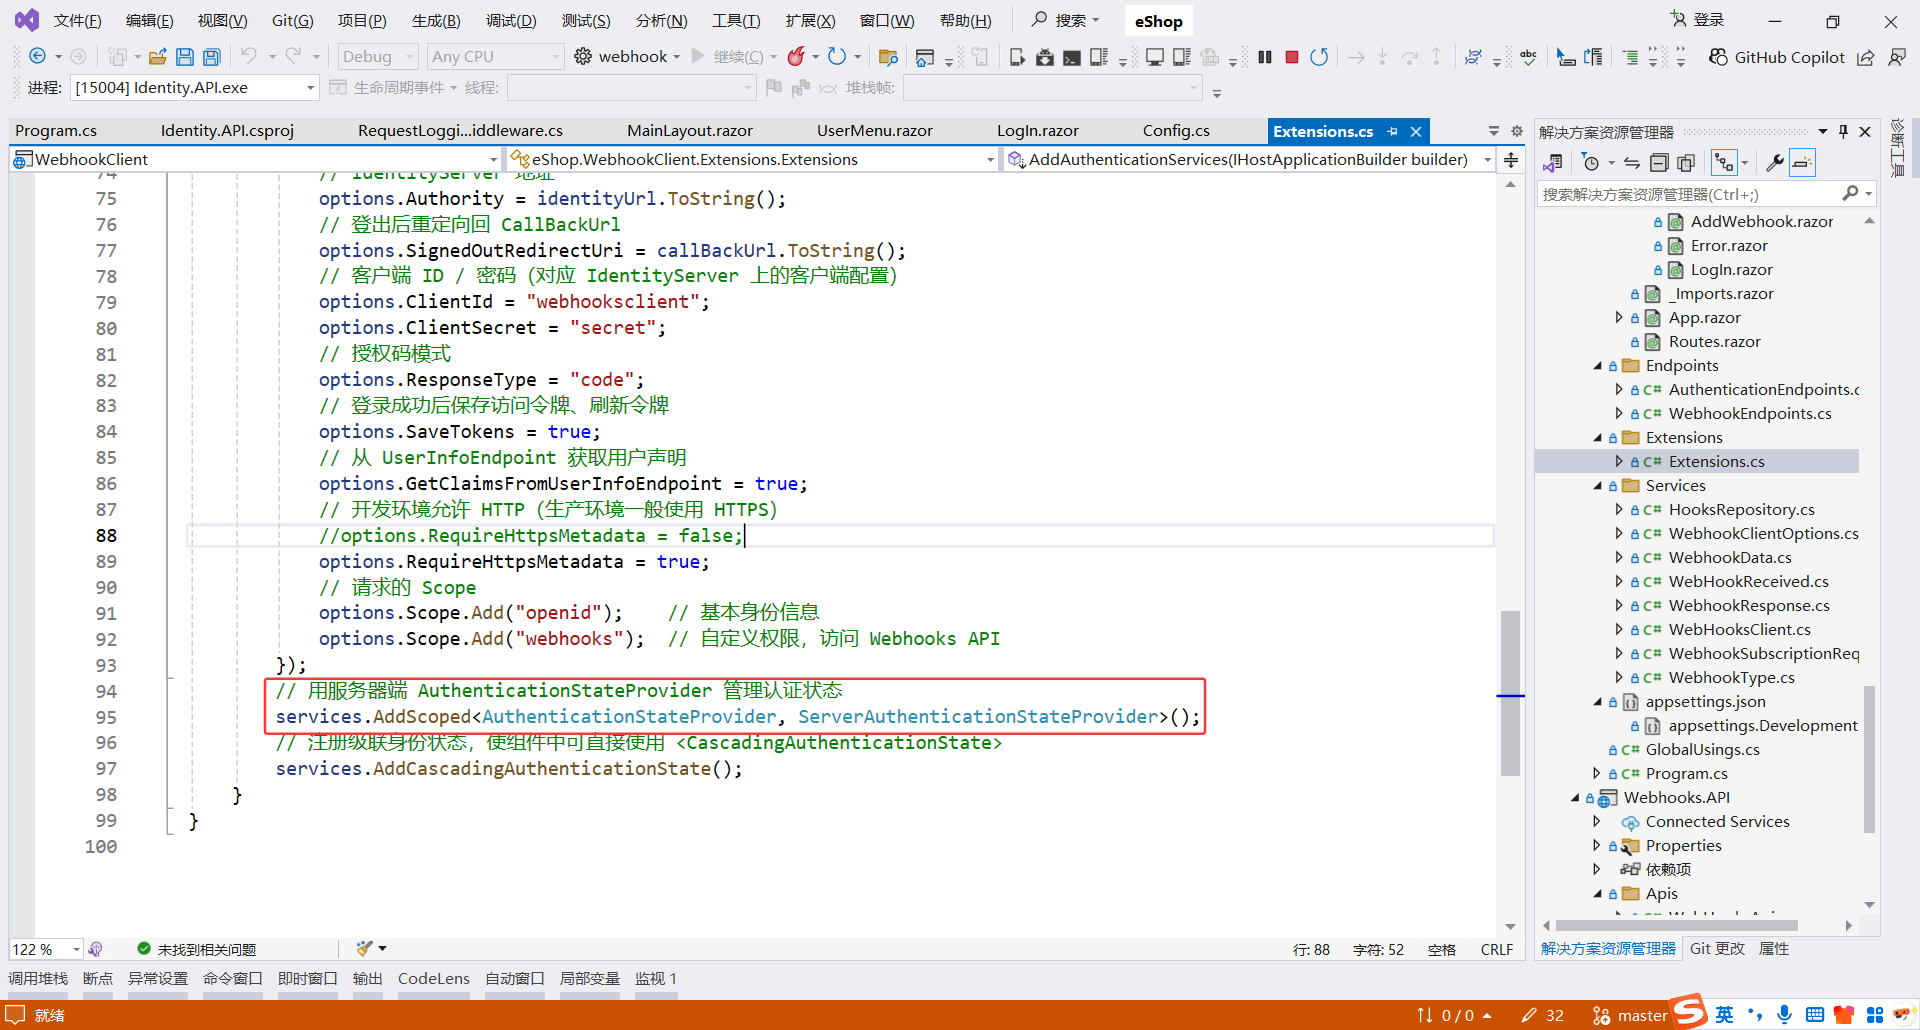Open the AddAuthenticationServices member dropdown

(1250, 159)
